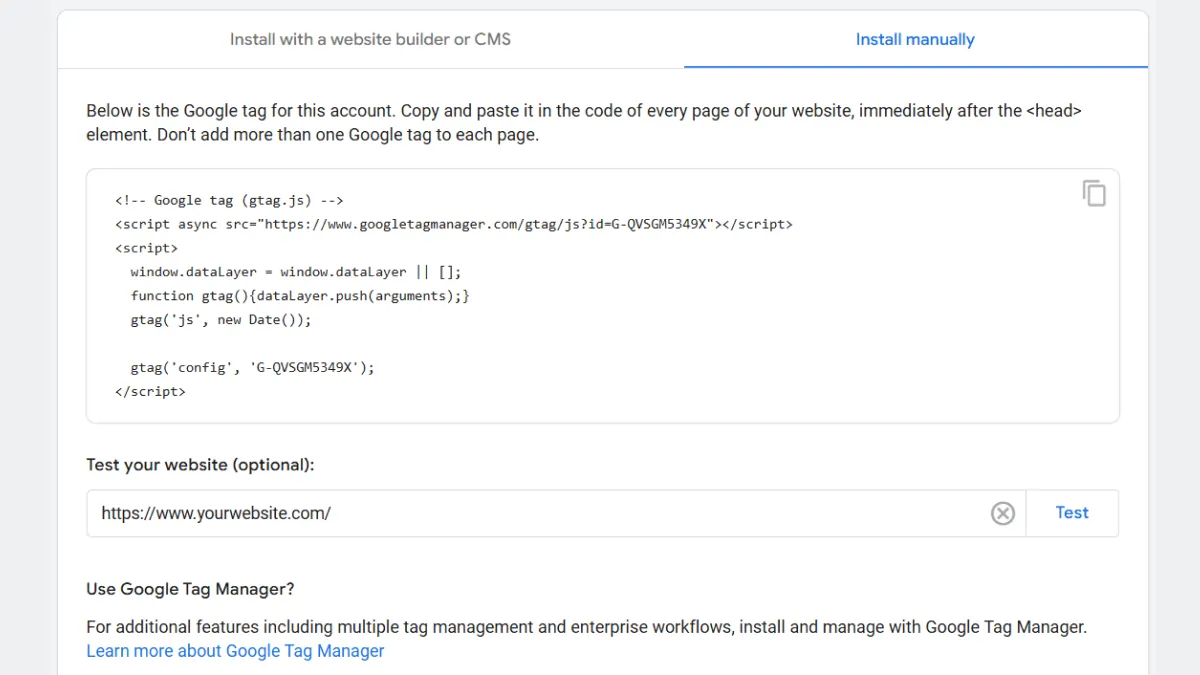Select the Install manually tab
Image resolution: width=1200 pixels, height=675 pixels.
(x=915, y=40)
